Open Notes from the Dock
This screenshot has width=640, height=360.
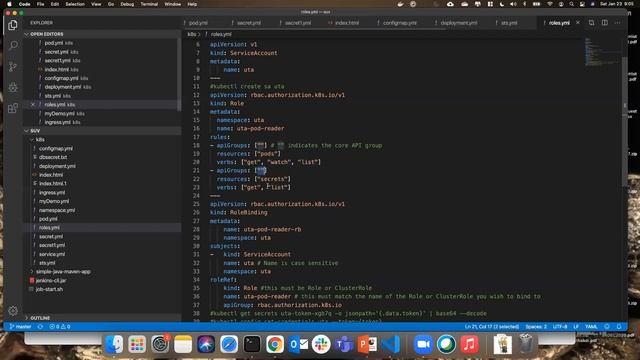(183, 344)
